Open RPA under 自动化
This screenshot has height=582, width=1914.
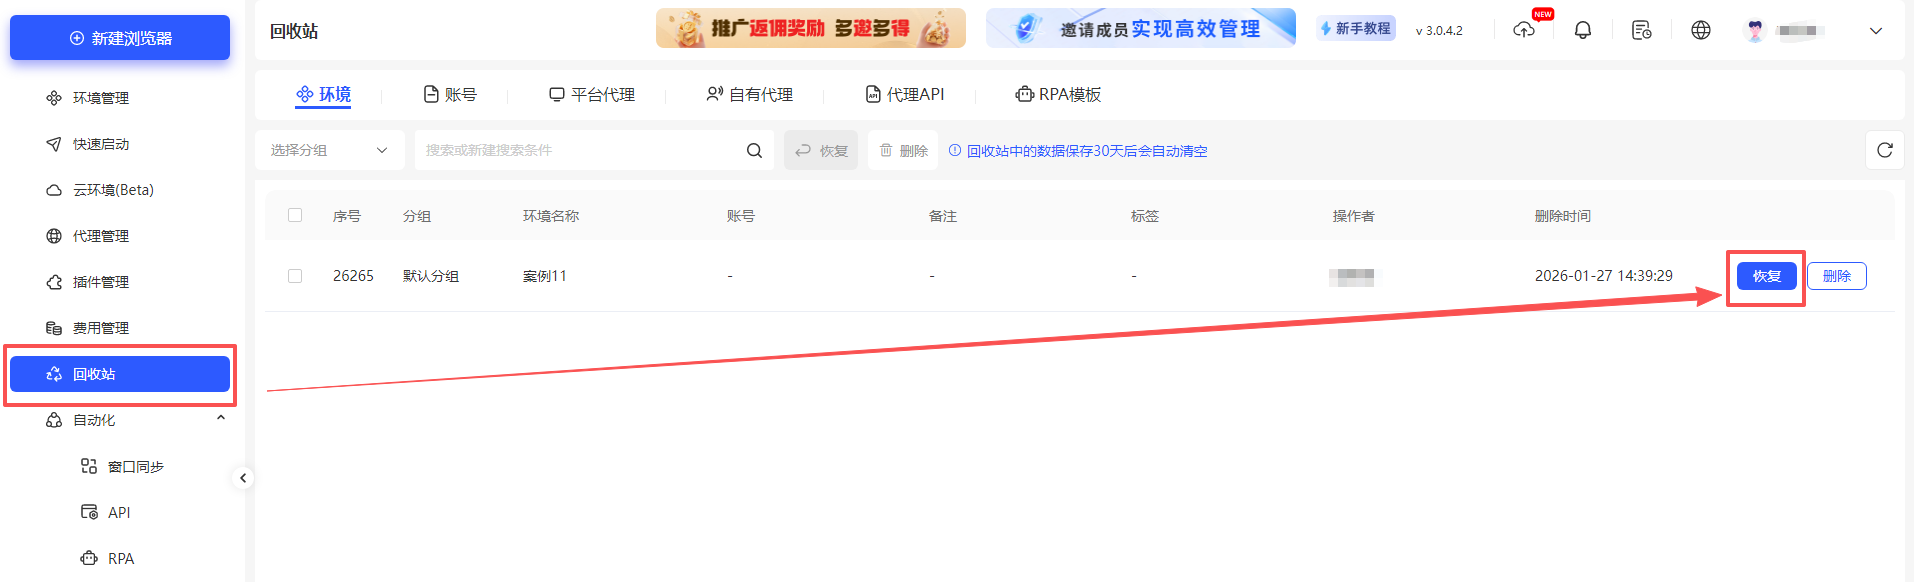click(120, 558)
